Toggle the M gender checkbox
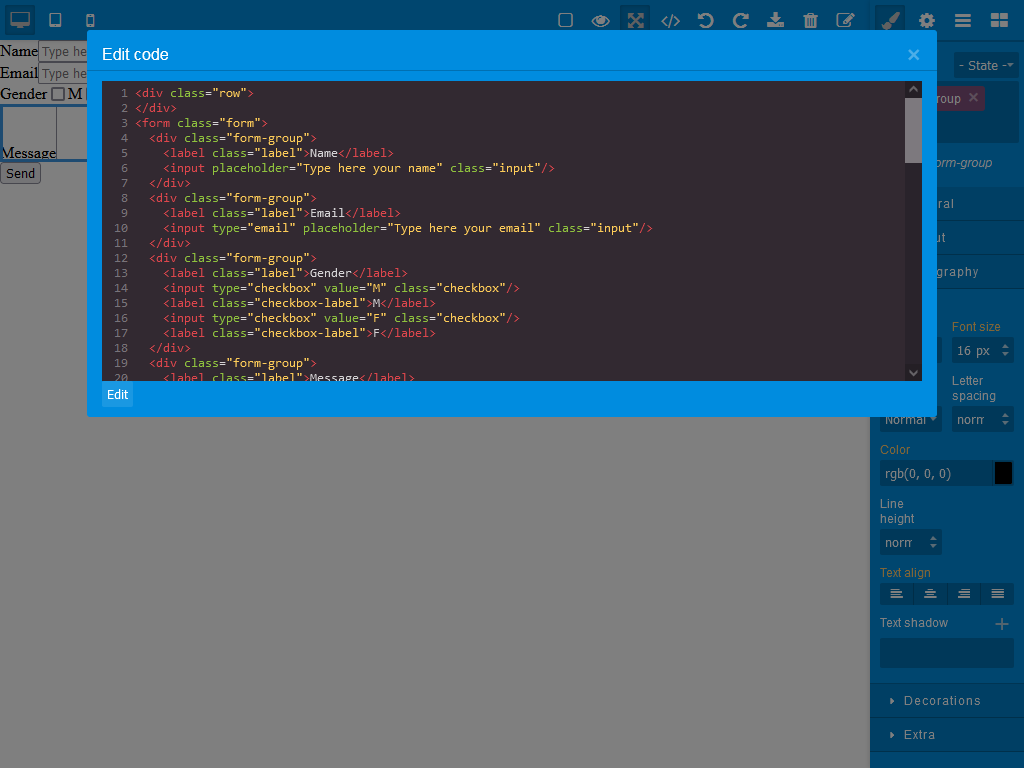1024x768 pixels. [x=58, y=94]
